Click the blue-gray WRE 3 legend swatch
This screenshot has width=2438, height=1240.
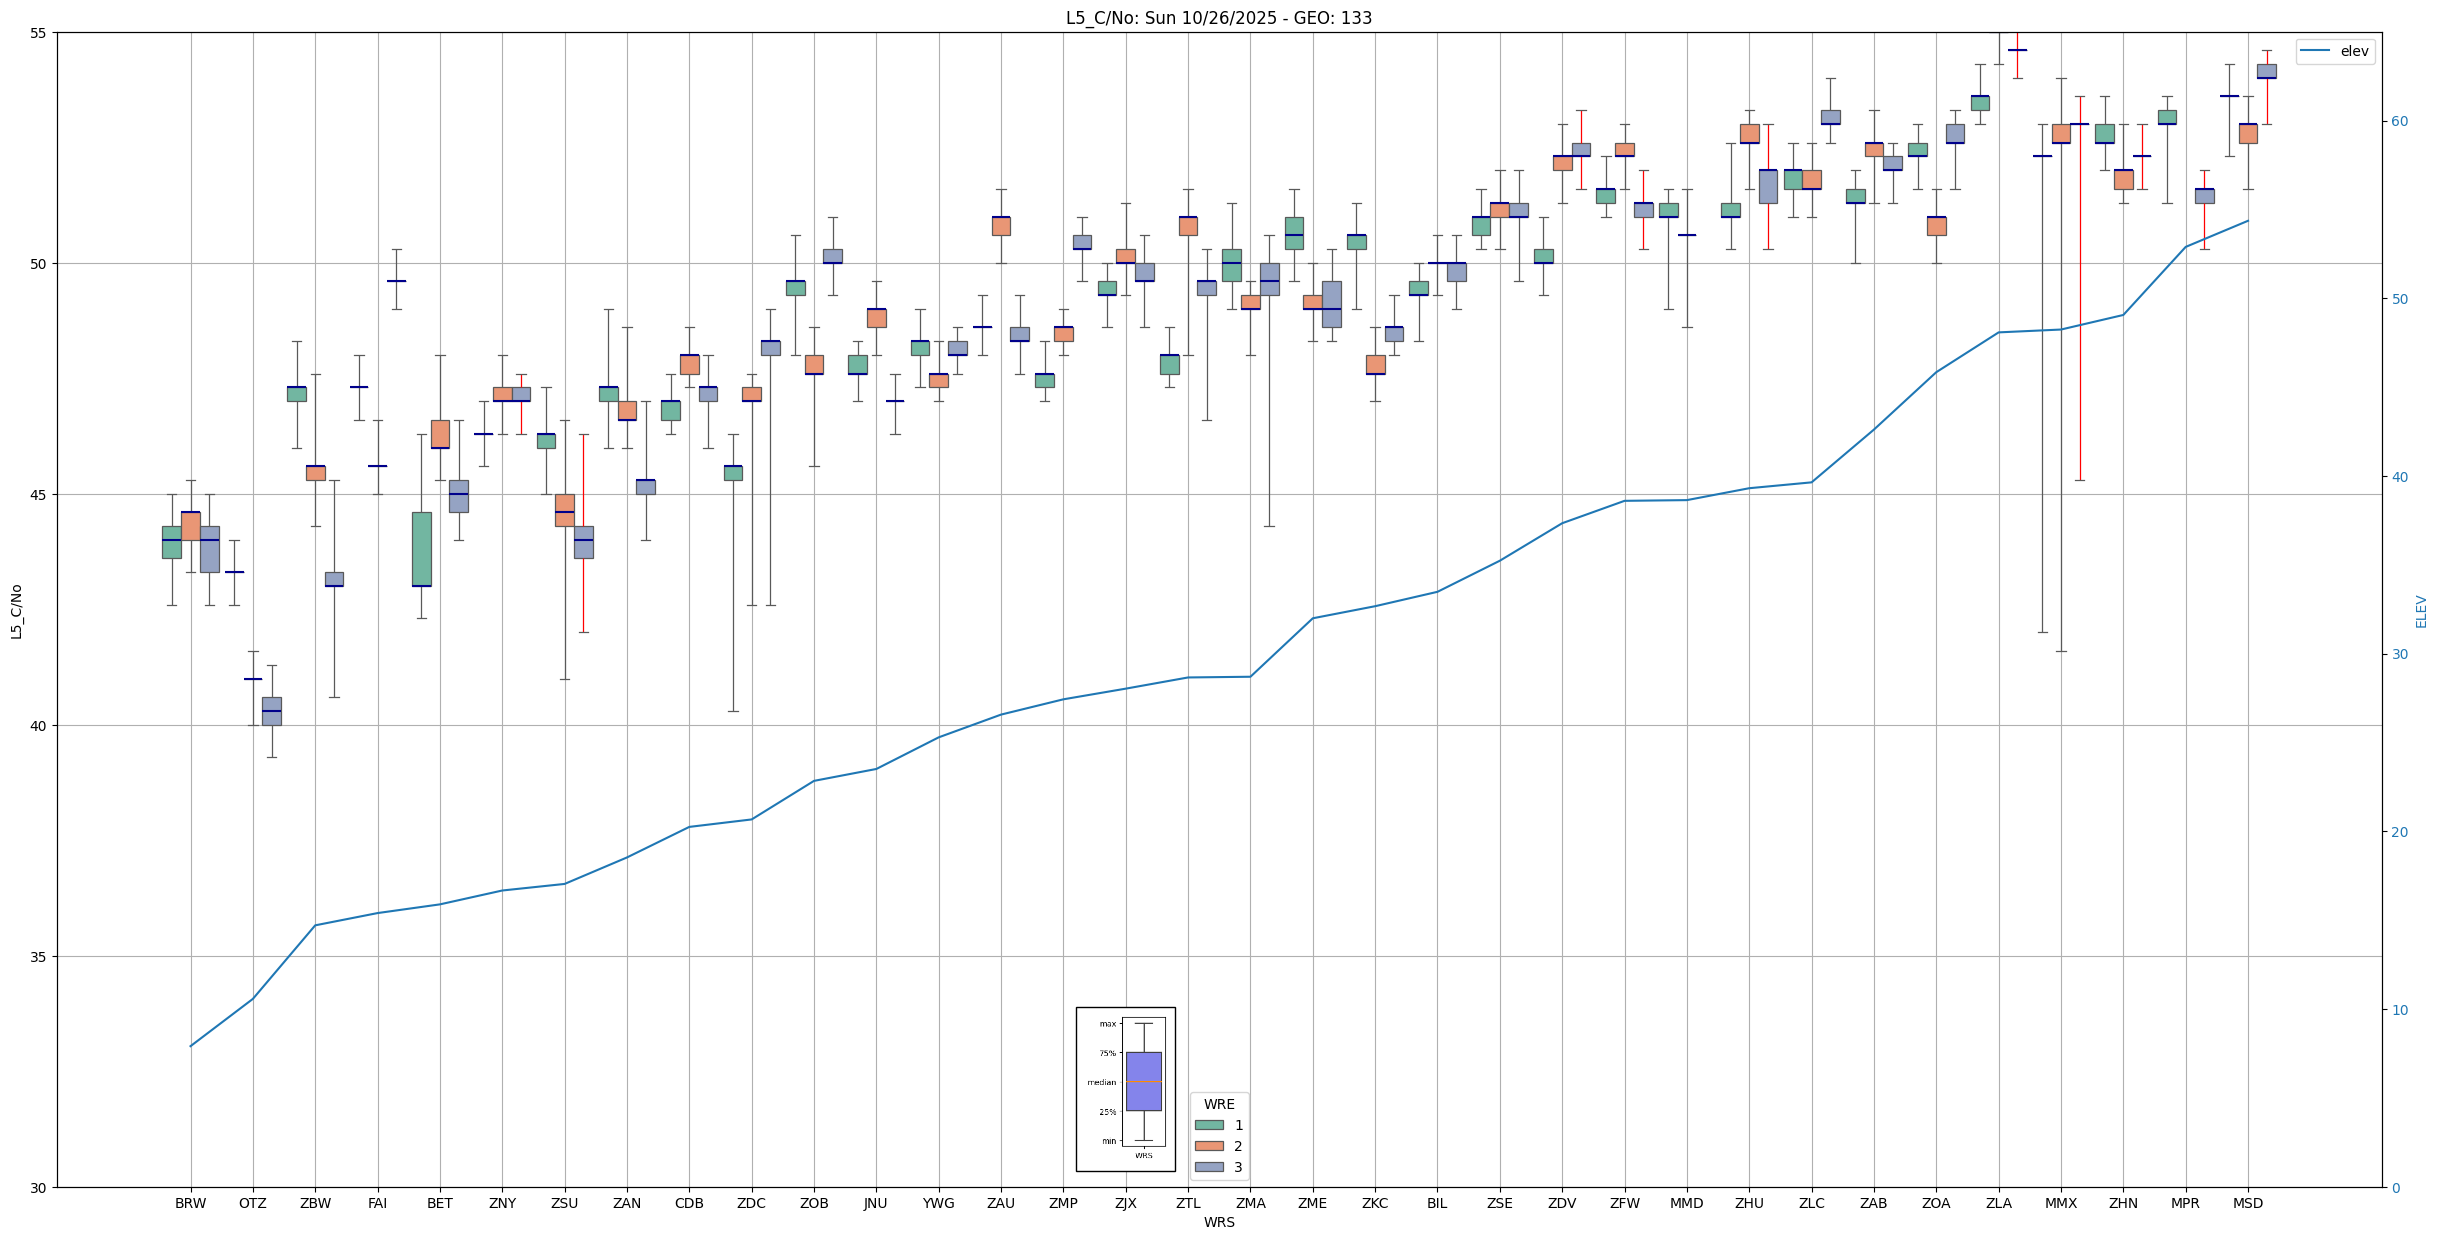[1208, 1167]
